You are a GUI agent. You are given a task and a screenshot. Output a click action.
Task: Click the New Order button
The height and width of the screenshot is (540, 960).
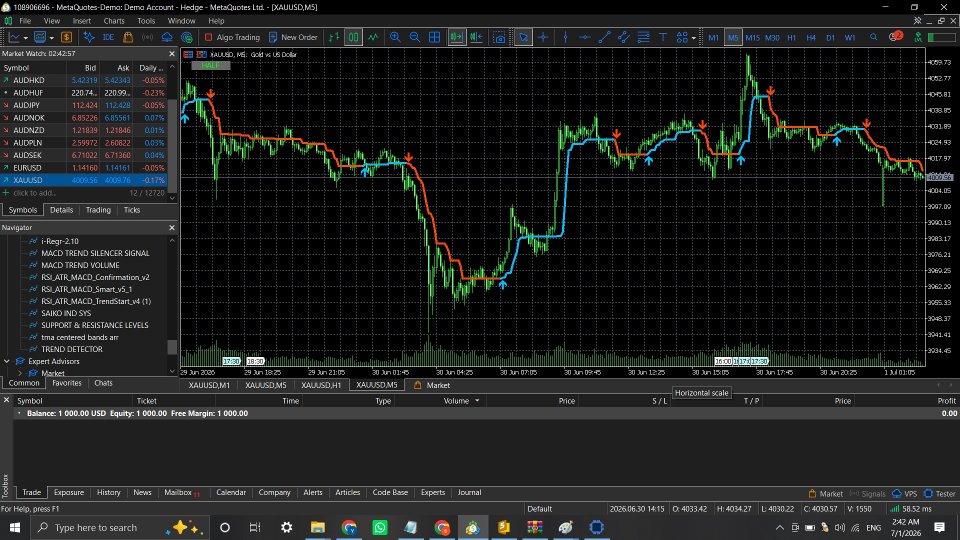point(294,37)
